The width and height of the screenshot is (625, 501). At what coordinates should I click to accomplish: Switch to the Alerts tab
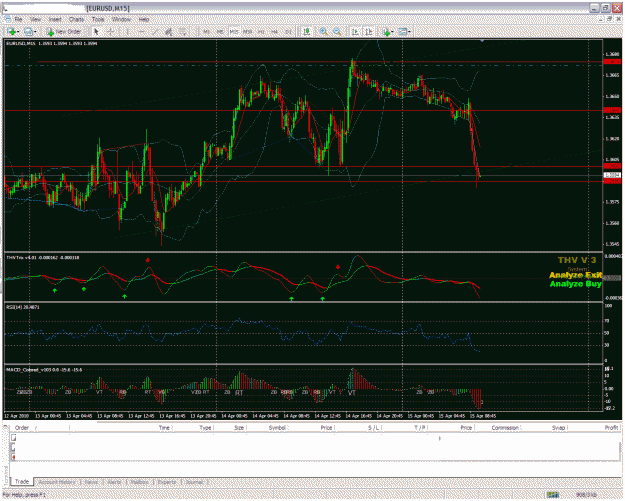114,482
